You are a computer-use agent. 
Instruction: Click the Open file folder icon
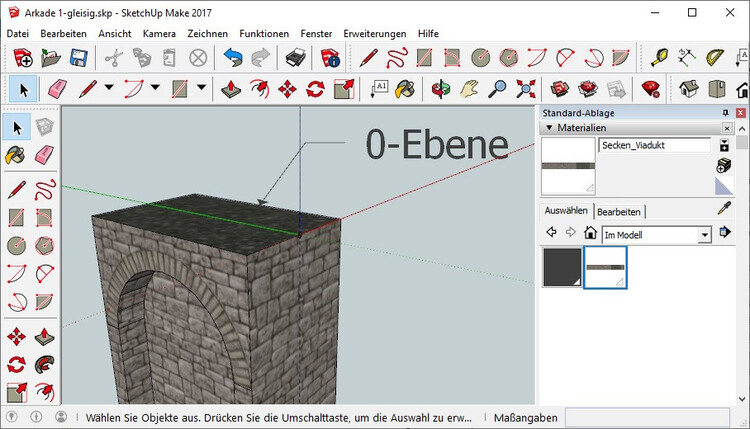[x=51, y=58]
